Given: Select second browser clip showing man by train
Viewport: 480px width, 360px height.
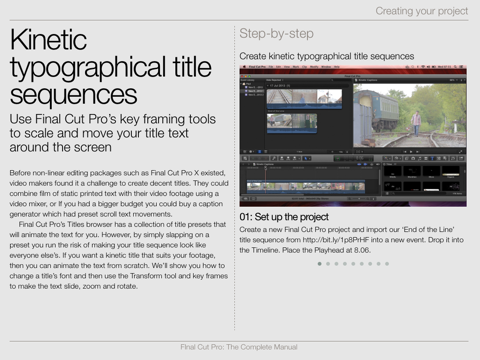Looking at the screenshot, I should (x=292, y=123).
